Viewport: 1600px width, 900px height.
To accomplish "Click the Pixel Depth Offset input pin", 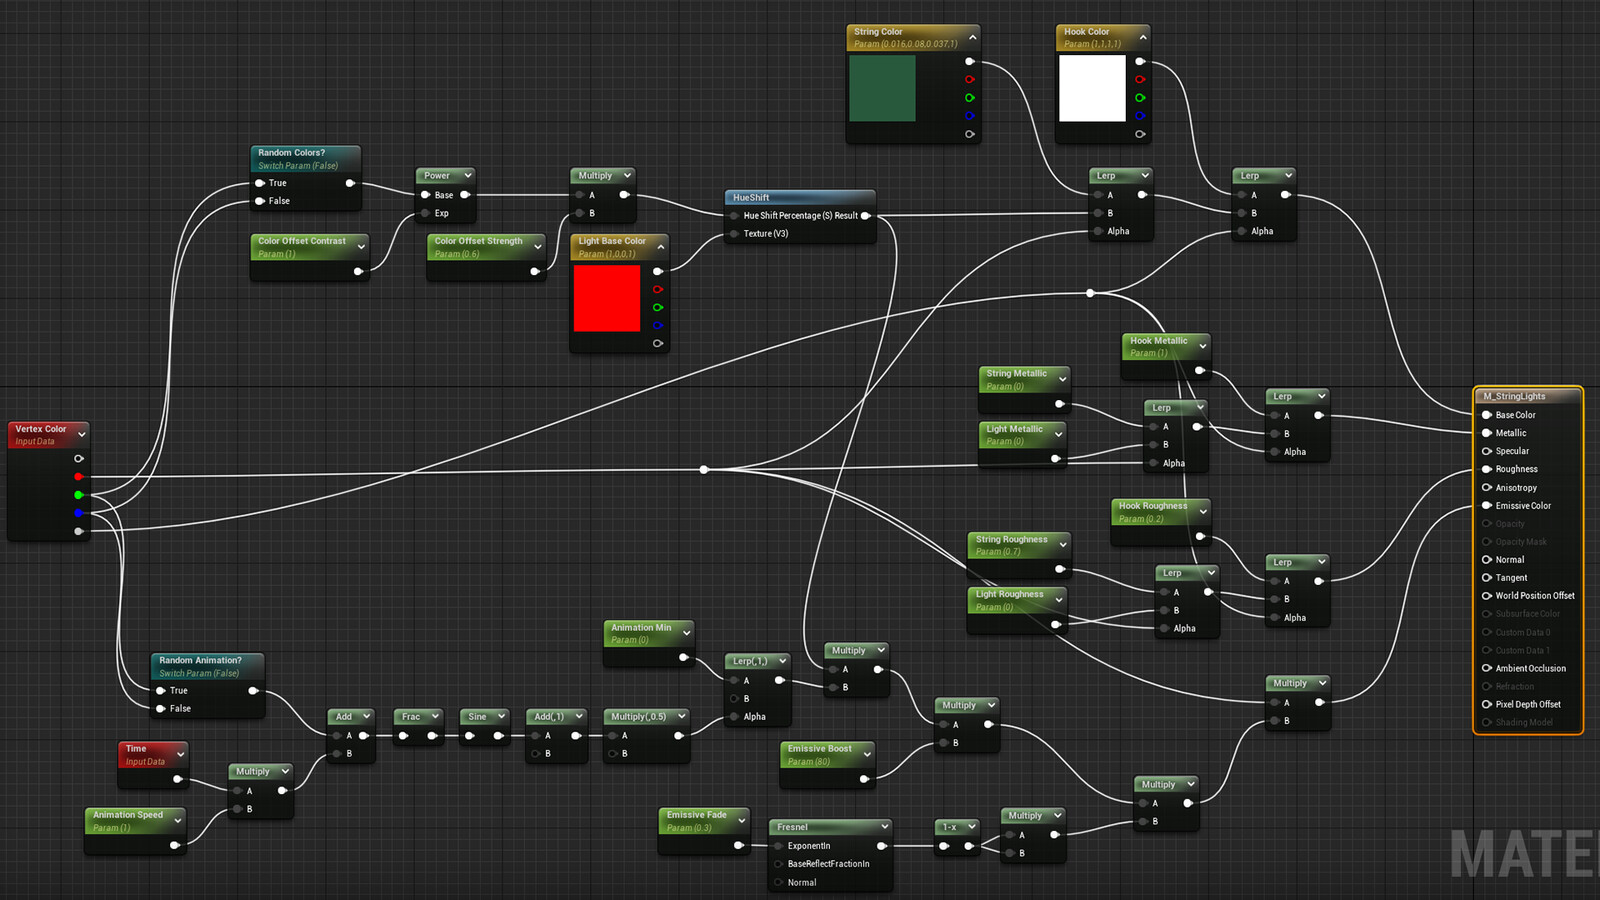I will [x=1487, y=704].
